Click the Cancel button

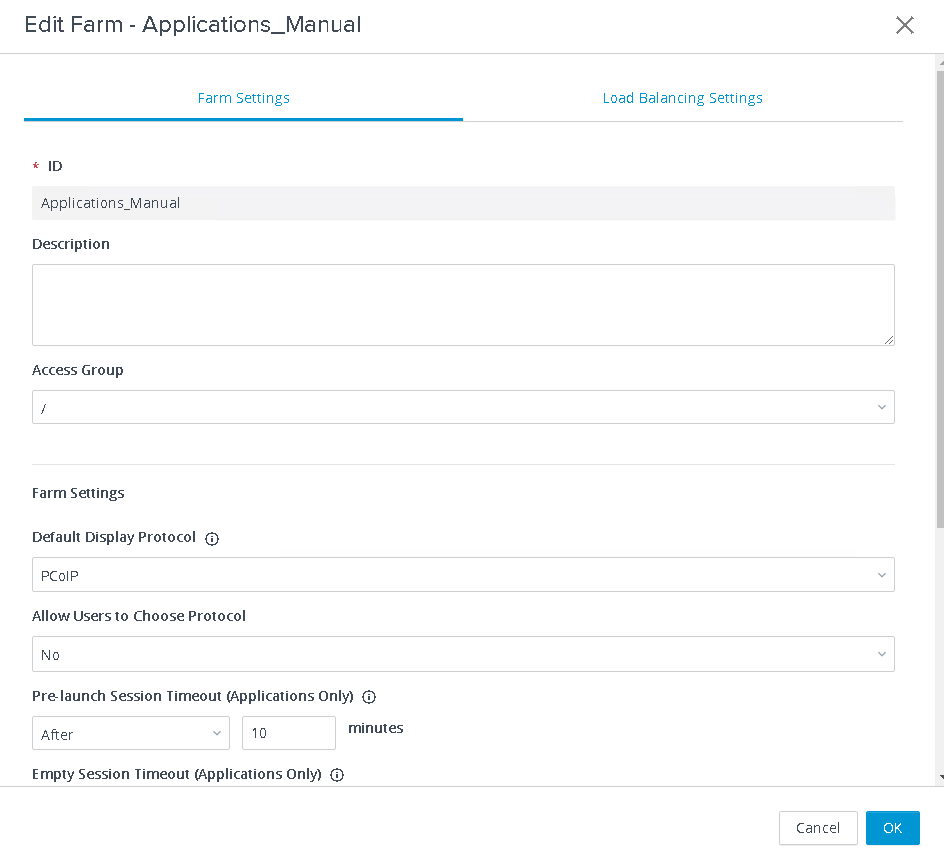818,828
